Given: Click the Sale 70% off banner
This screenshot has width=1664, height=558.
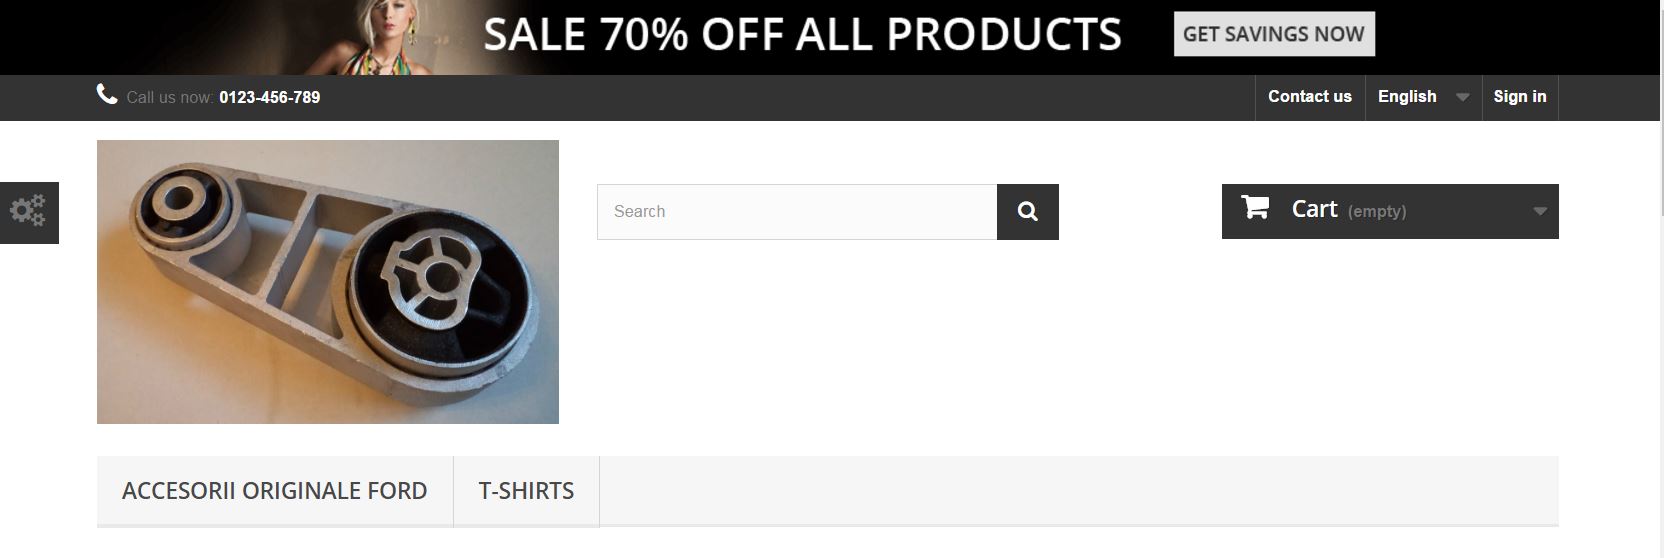Looking at the screenshot, I should [802, 34].
